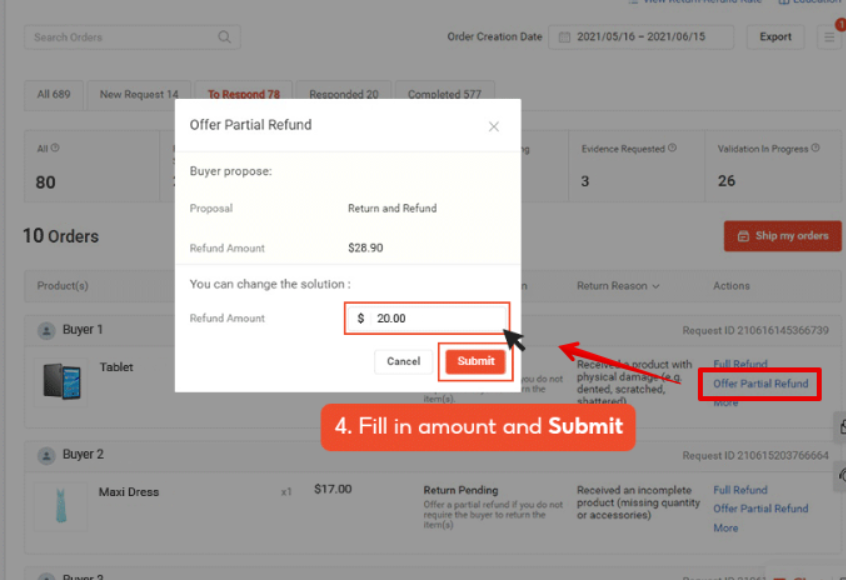Click the search magnifier icon
This screenshot has width=846, height=580.
click(x=224, y=38)
